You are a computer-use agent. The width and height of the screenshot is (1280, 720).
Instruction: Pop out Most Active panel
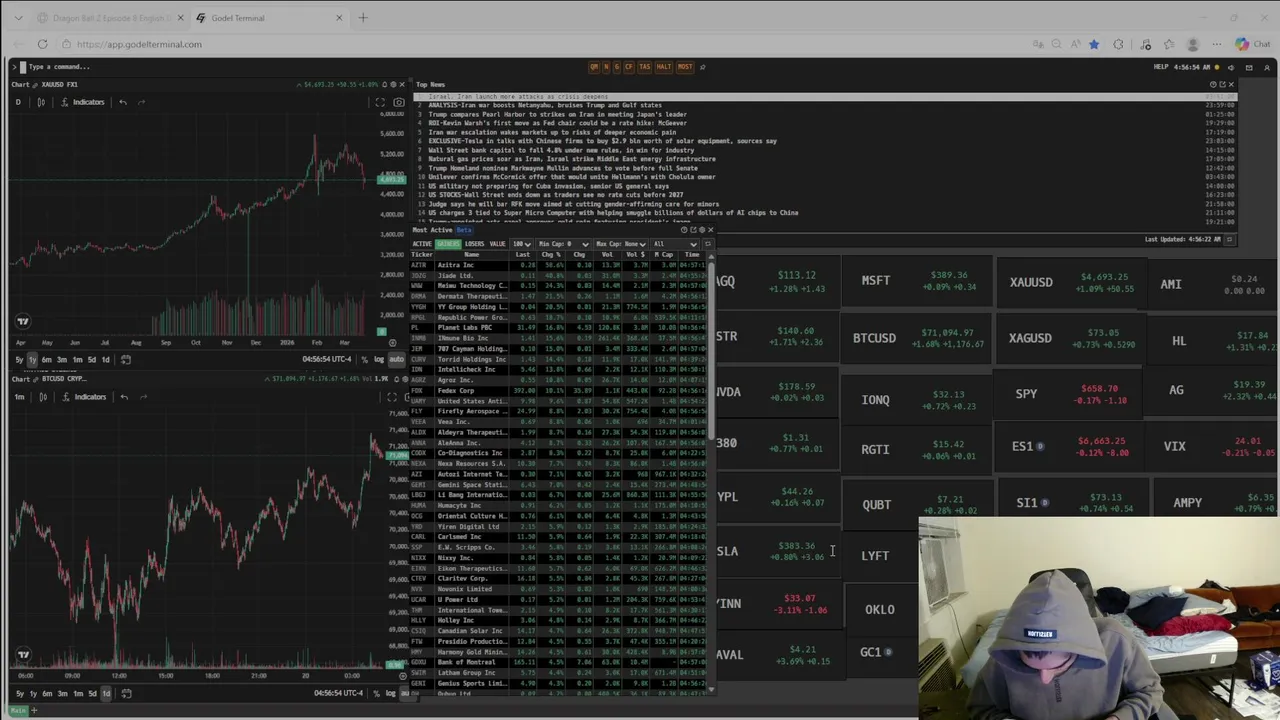694,230
